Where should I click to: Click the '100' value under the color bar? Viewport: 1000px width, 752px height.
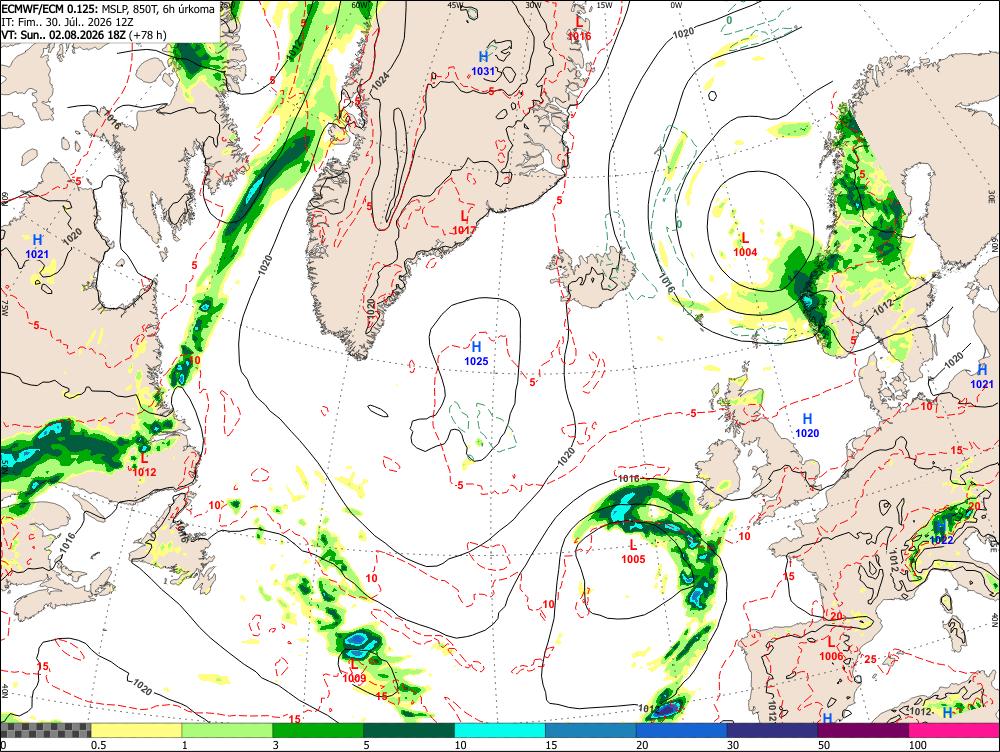[x=918, y=745]
